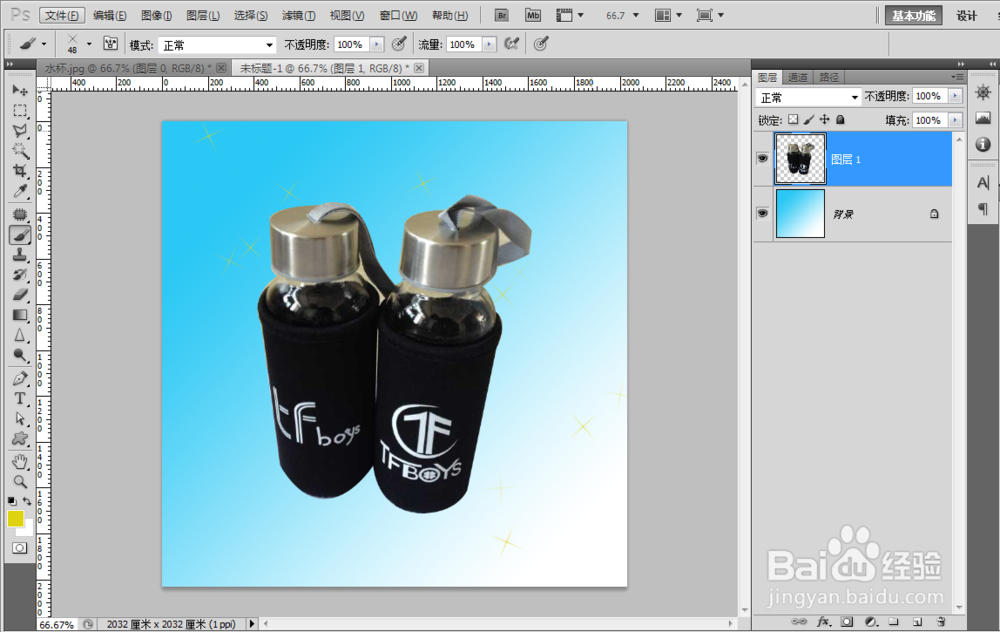Open the brush mode 正常 dropdown
This screenshot has height=632, width=1000.
[x=217, y=45]
